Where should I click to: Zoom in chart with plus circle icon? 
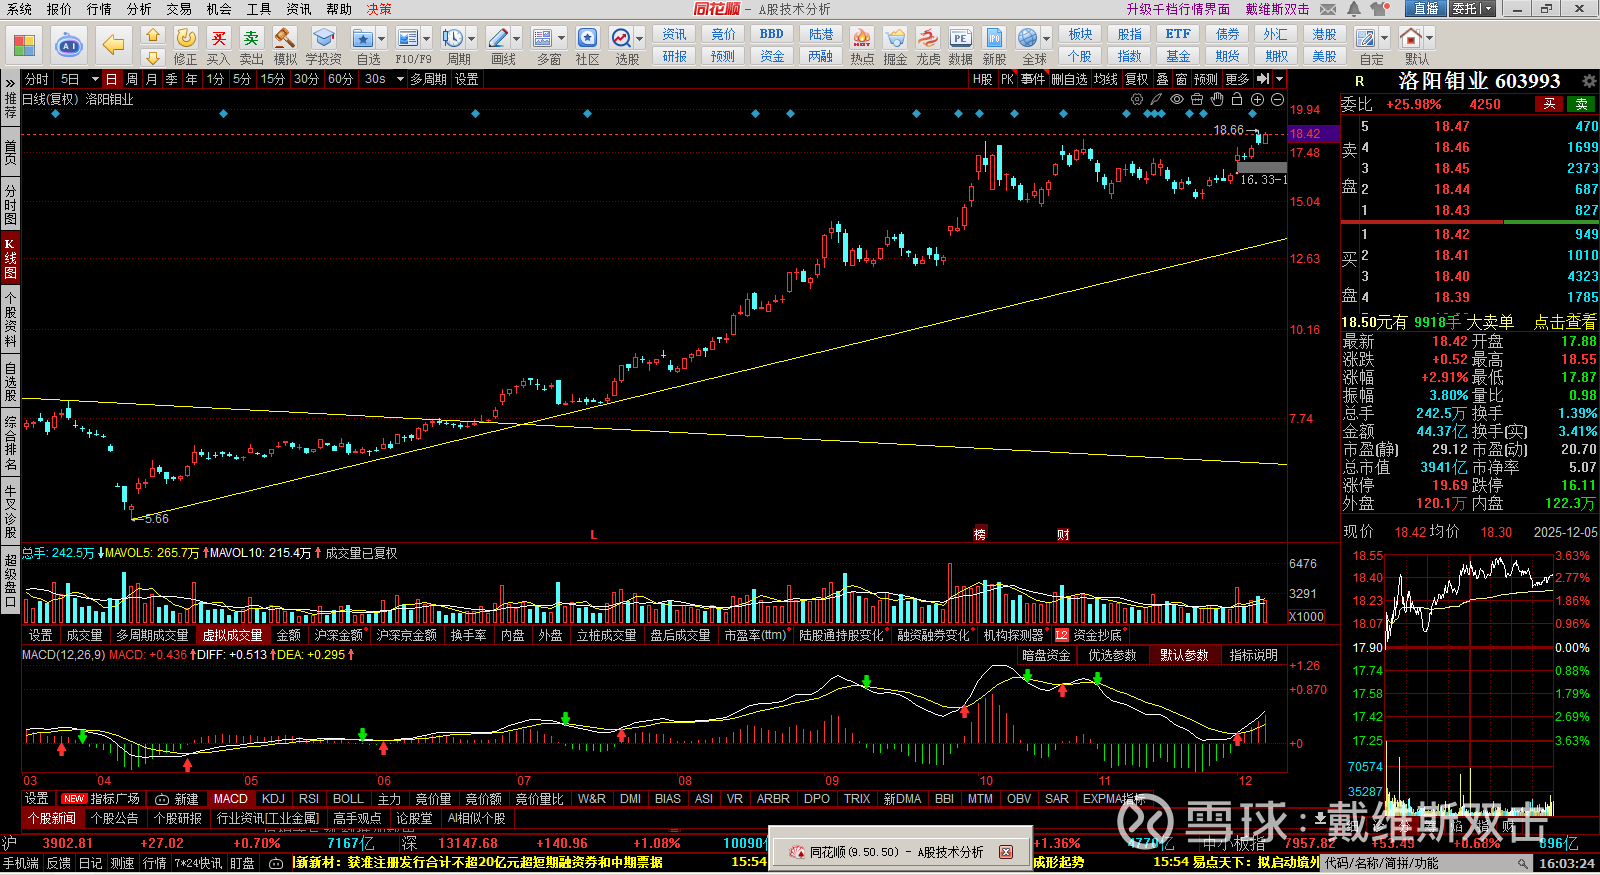click(1257, 99)
